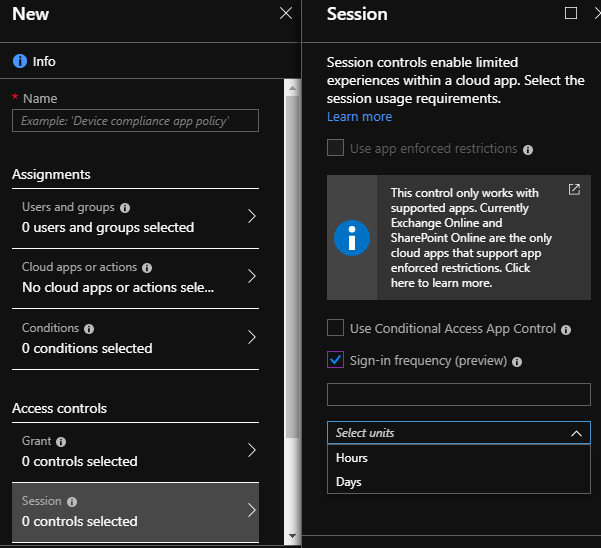601x548 pixels.
Task: Collapse the Select units dropdown
Action: tap(576, 433)
